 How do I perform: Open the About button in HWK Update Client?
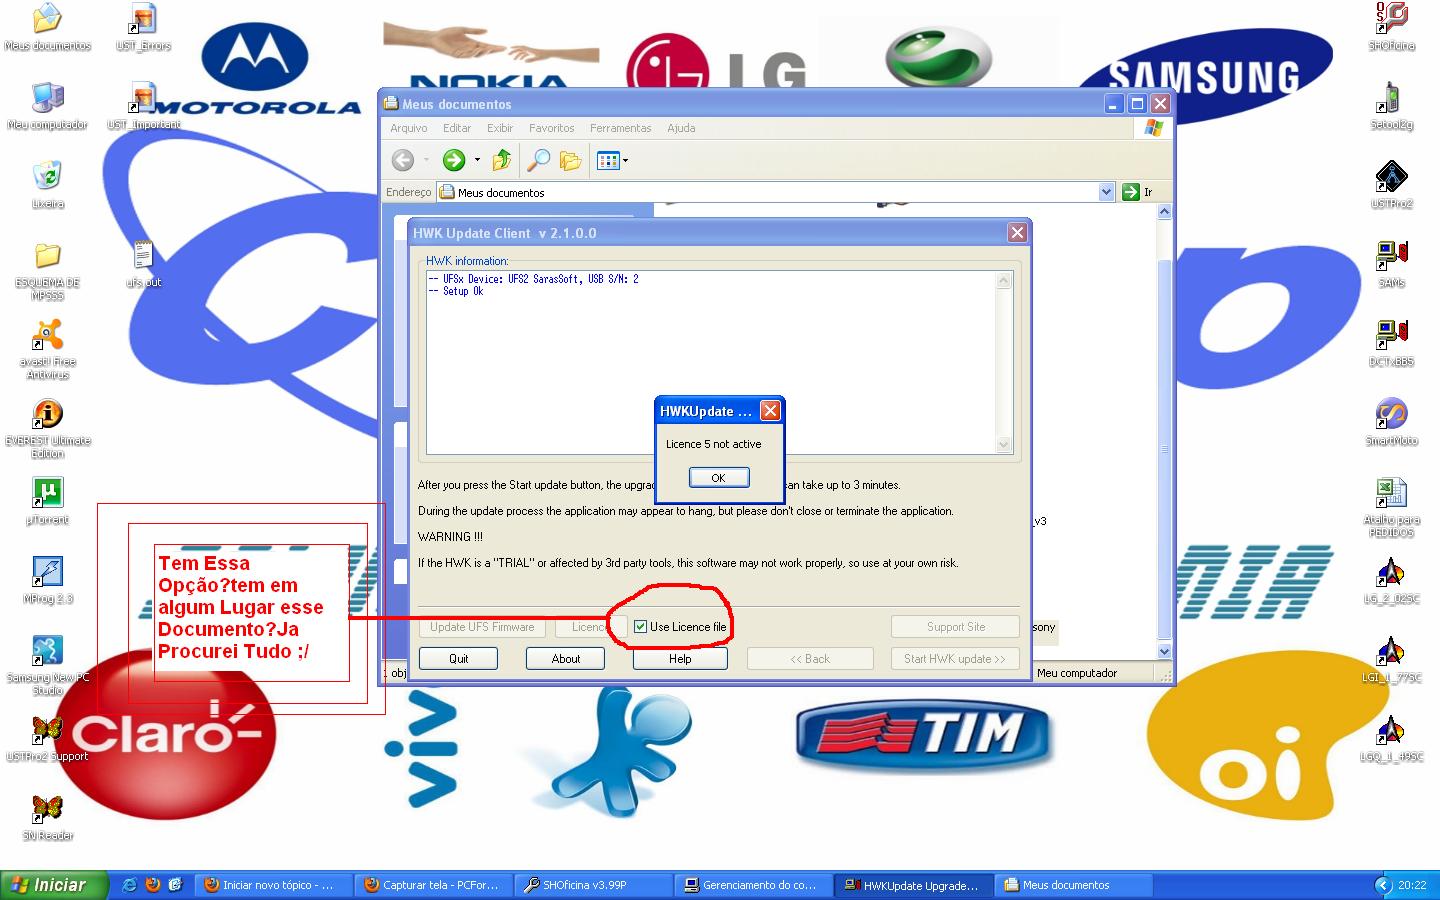coord(565,659)
